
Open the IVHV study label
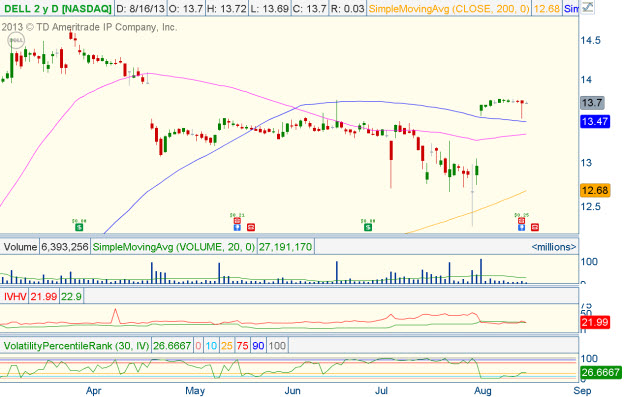[x=15, y=297]
